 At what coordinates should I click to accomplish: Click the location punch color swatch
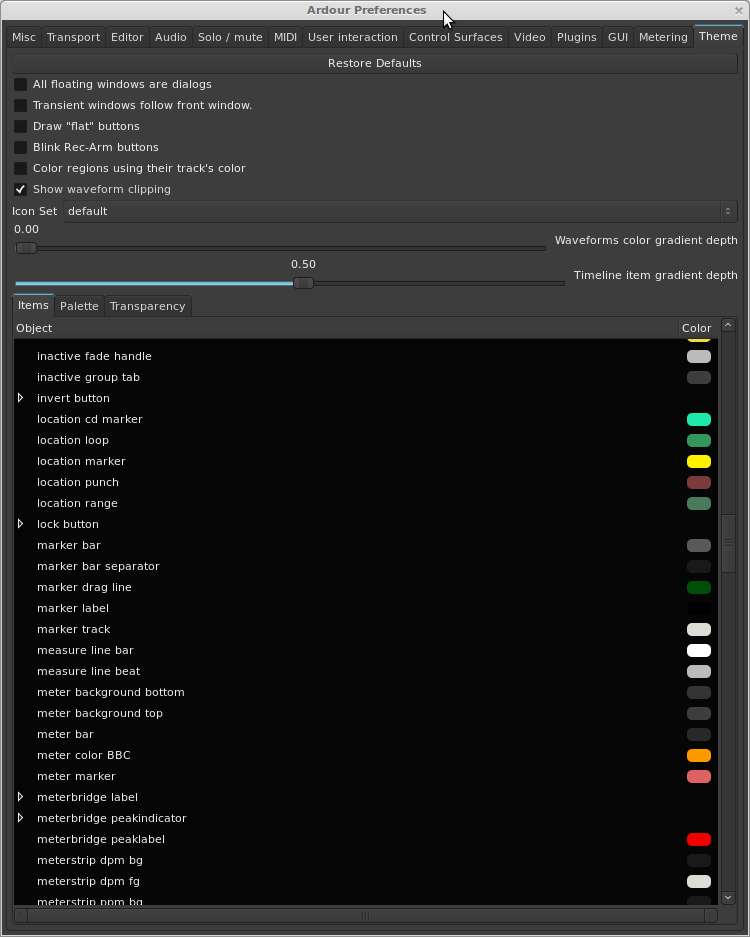[x=698, y=482]
